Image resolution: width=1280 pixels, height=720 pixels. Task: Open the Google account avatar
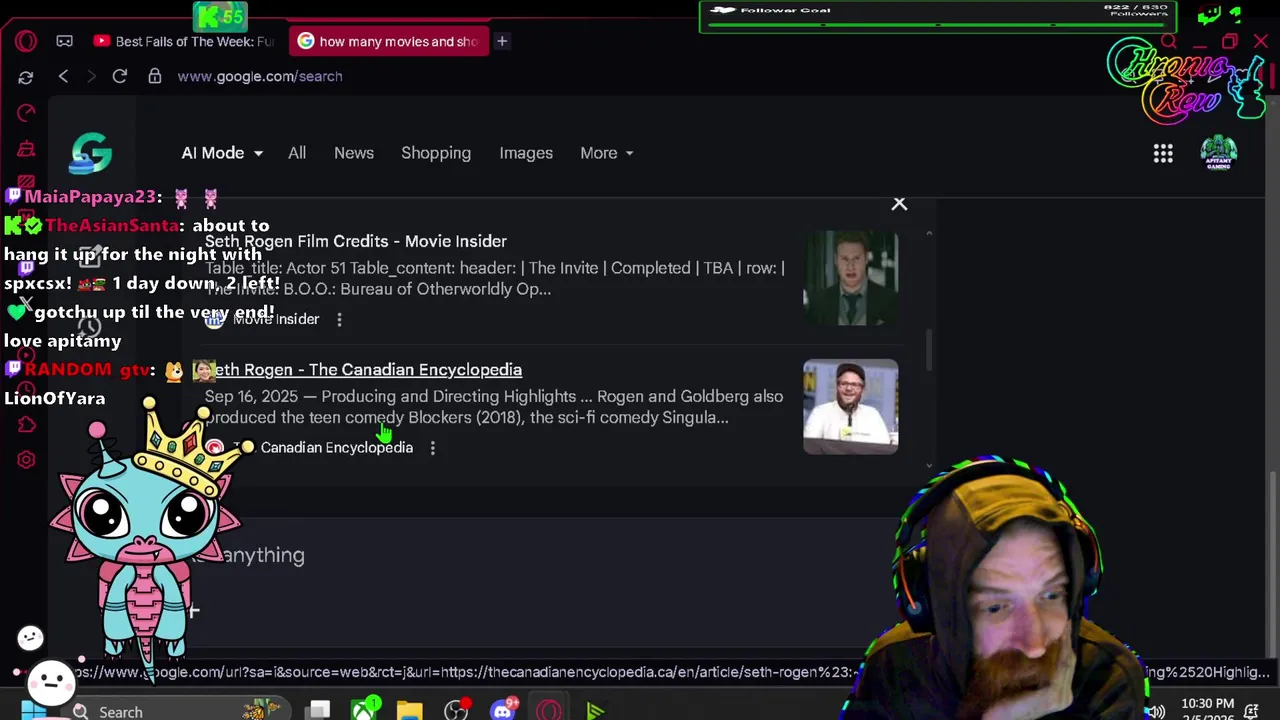pyautogui.click(x=1219, y=153)
